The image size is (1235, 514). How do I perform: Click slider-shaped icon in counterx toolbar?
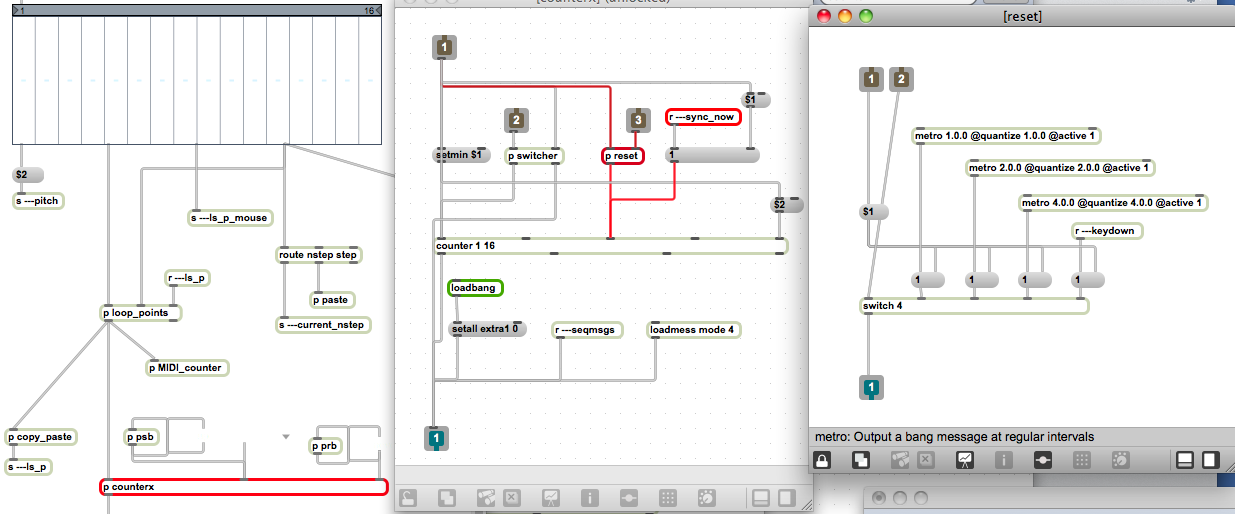click(x=629, y=496)
